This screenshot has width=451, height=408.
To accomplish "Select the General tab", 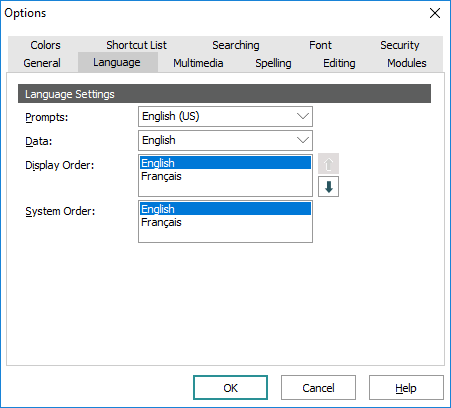I will pyautogui.click(x=42, y=63).
